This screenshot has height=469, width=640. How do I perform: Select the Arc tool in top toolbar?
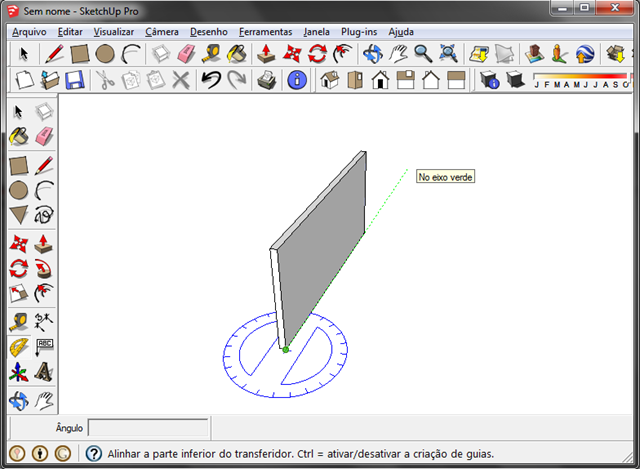click(131, 54)
